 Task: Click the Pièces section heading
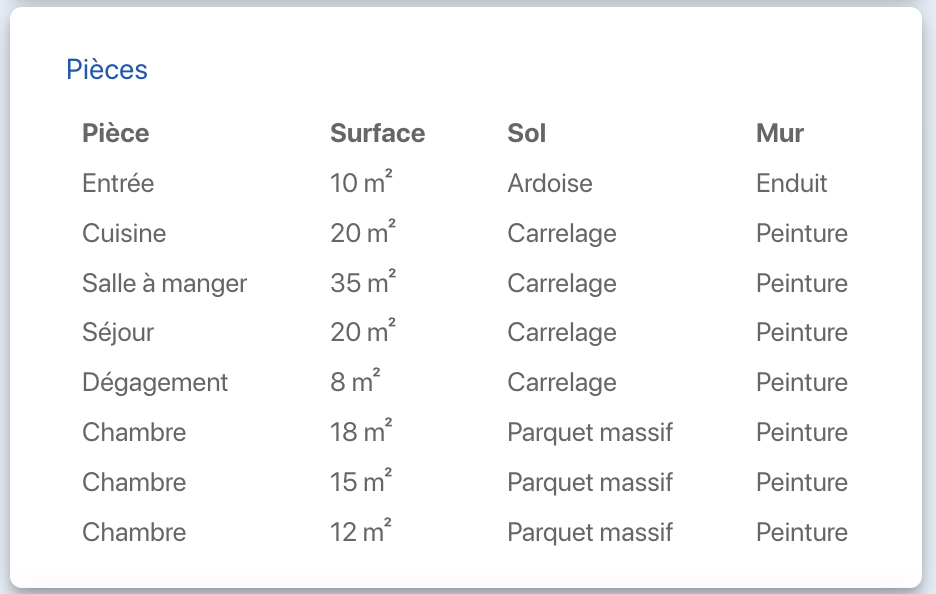(106, 70)
